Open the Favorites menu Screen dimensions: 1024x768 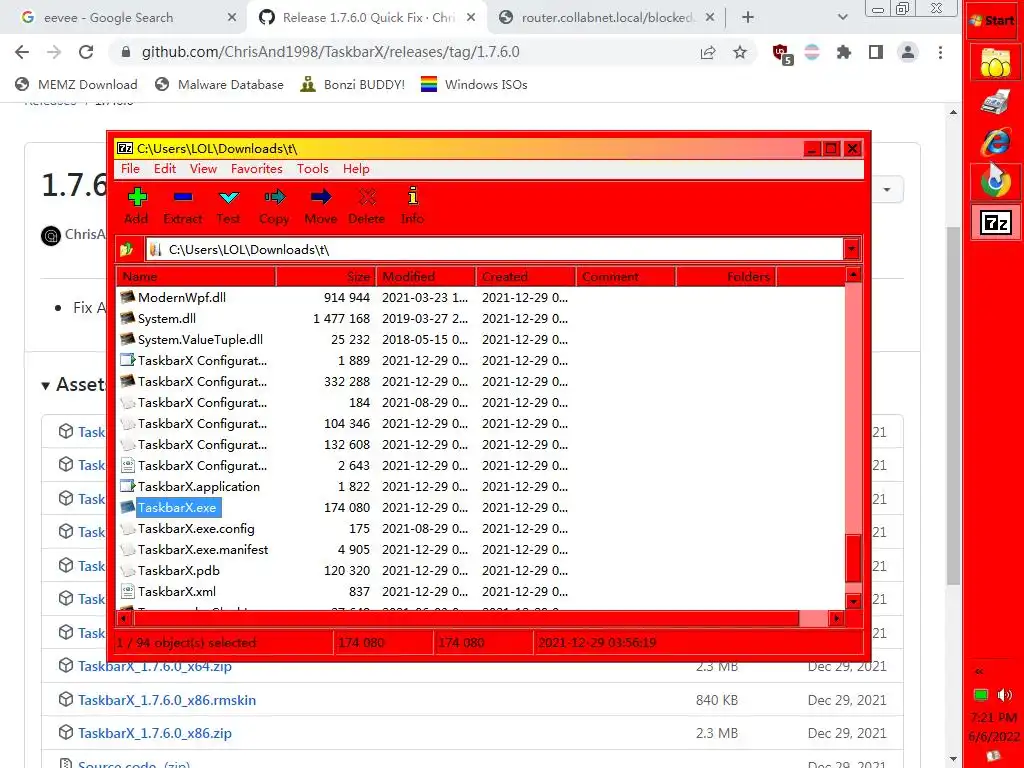(x=257, y=168)
